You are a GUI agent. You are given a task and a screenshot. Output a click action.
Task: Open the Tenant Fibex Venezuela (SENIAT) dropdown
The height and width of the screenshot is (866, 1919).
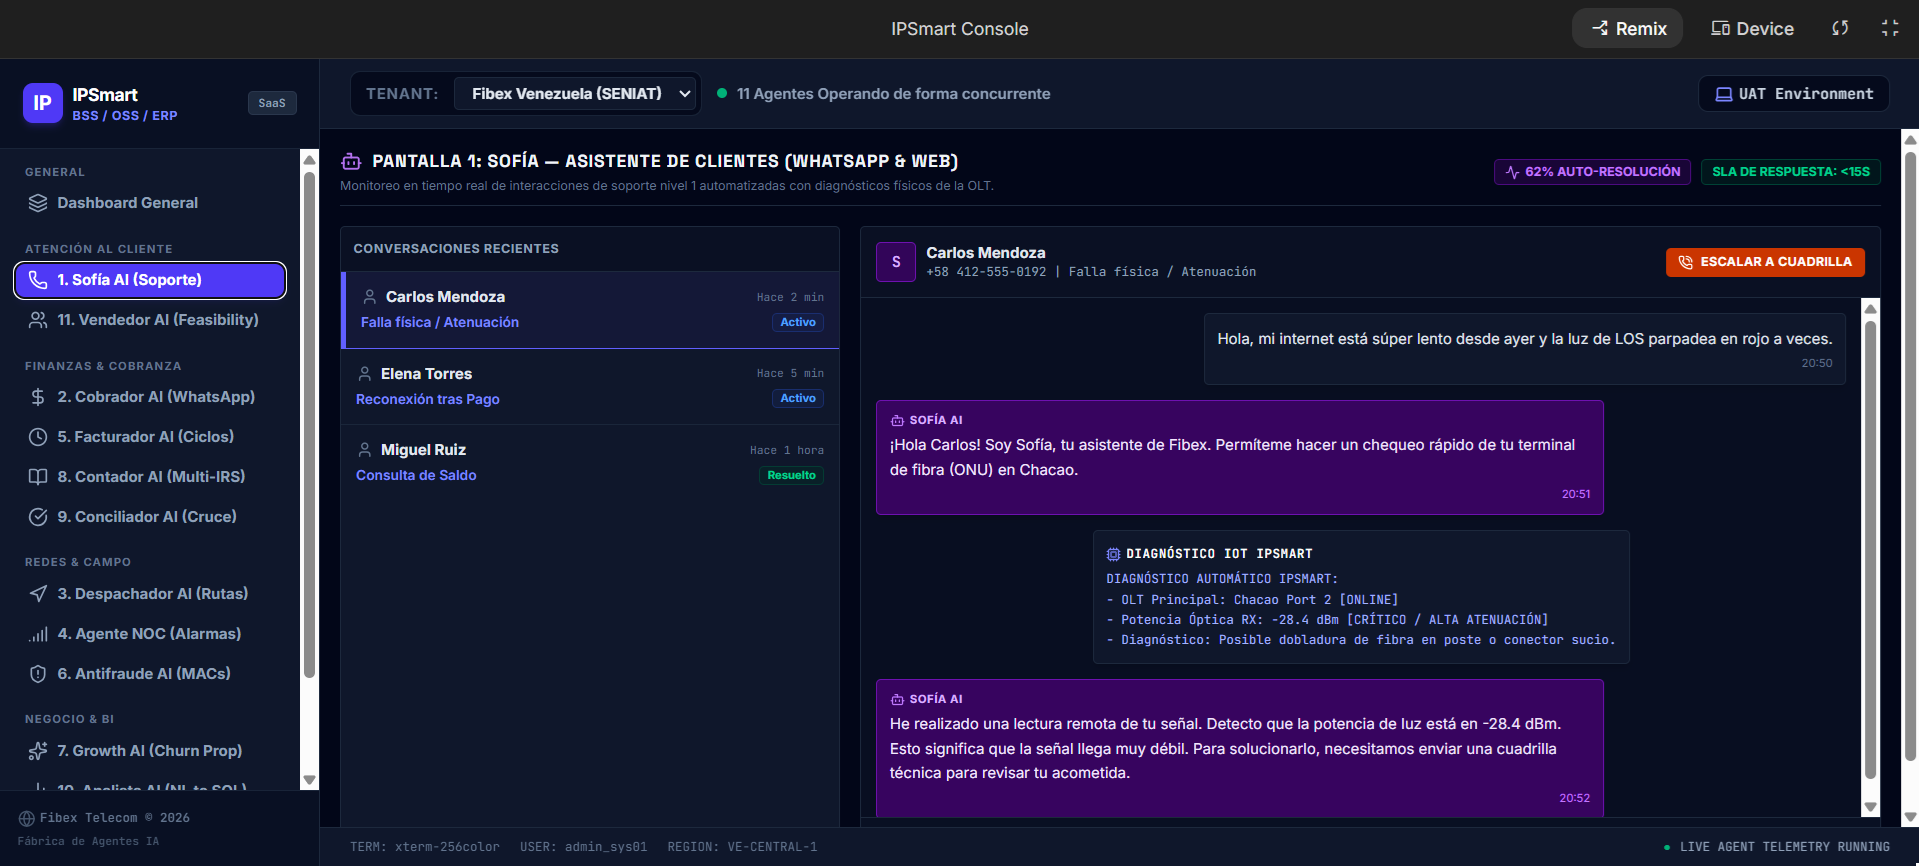click(575, 94)
